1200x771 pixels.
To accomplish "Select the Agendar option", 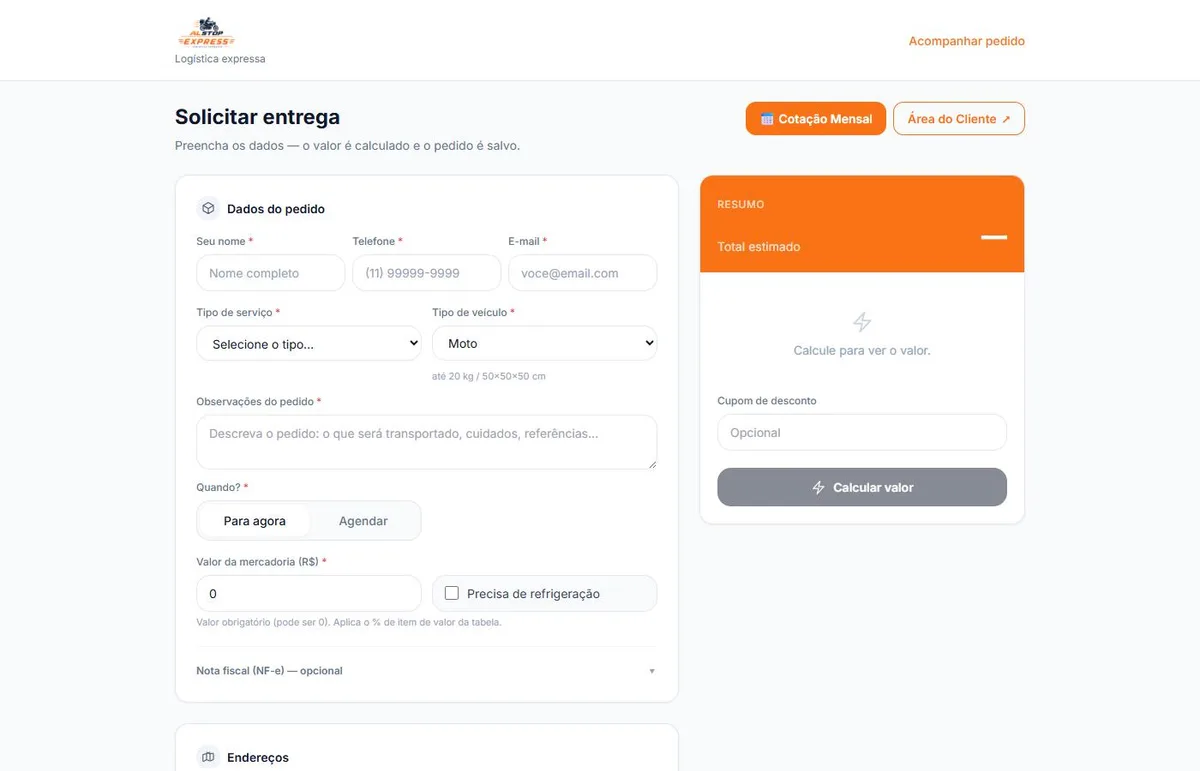I will (363, 521).
